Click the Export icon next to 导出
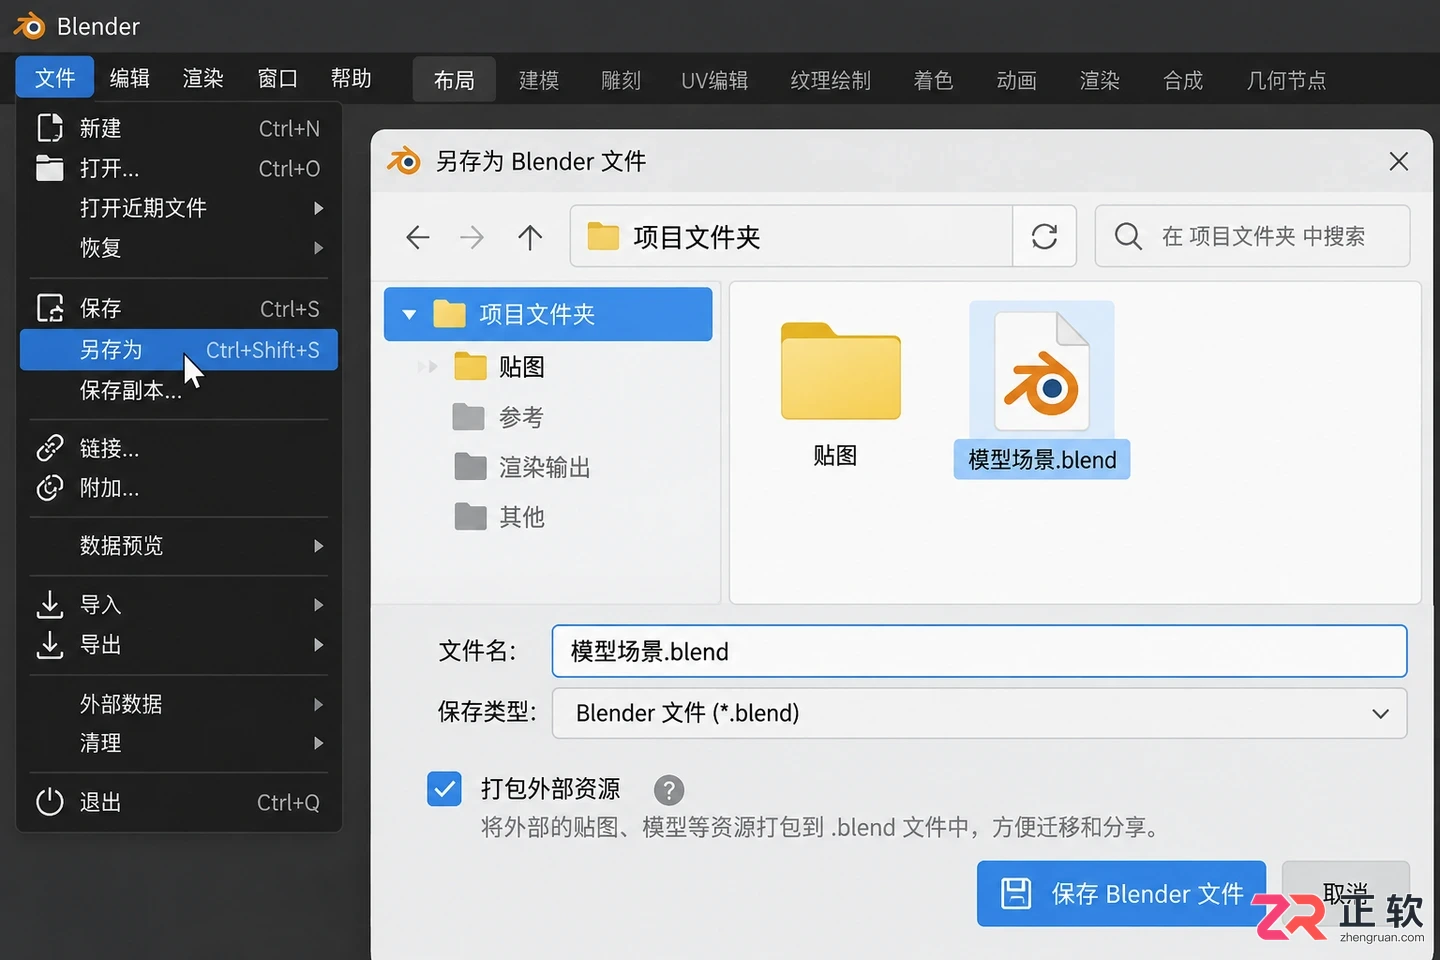This screenshot has width=1440, height=960. (x=50, y=645)
